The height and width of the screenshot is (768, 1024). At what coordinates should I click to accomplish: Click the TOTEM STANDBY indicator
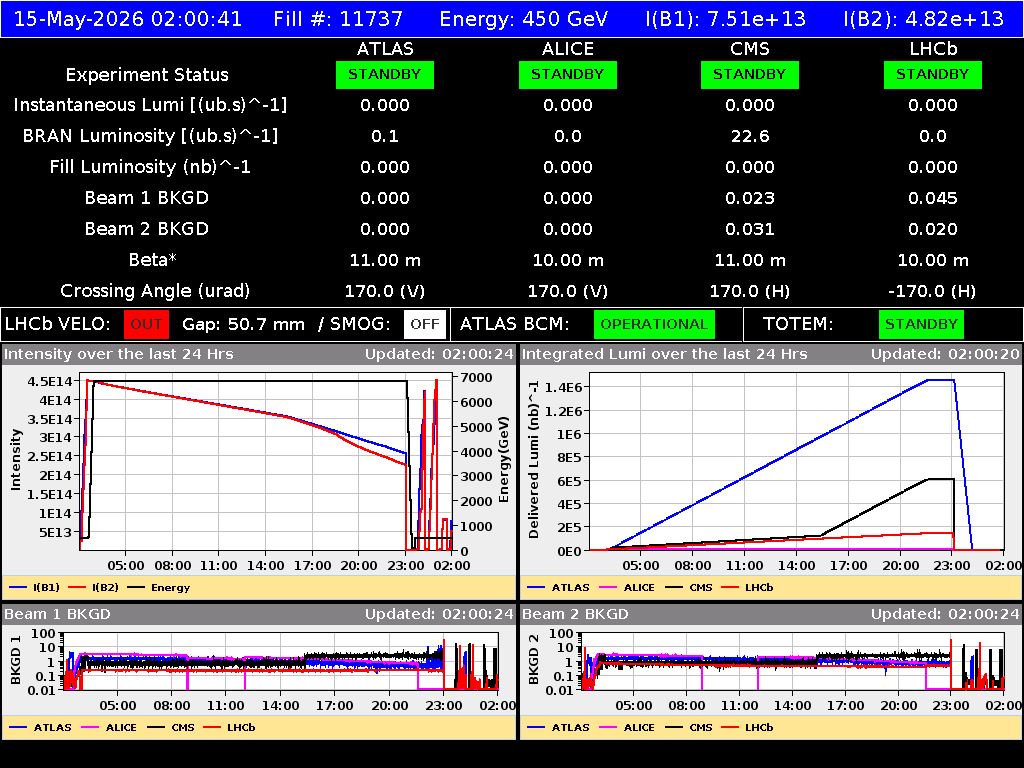click(921, 324)
